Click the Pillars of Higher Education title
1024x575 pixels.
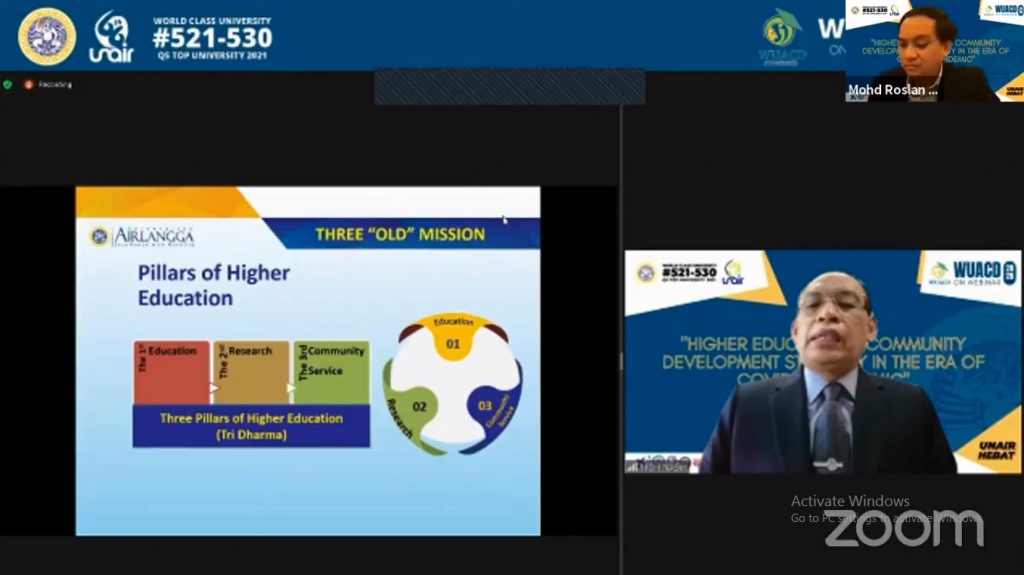214,285
